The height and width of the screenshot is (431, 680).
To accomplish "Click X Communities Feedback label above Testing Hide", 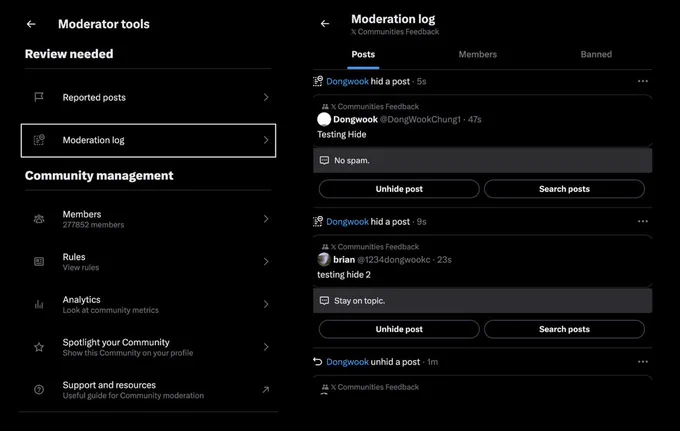I will tap(375, 106).
